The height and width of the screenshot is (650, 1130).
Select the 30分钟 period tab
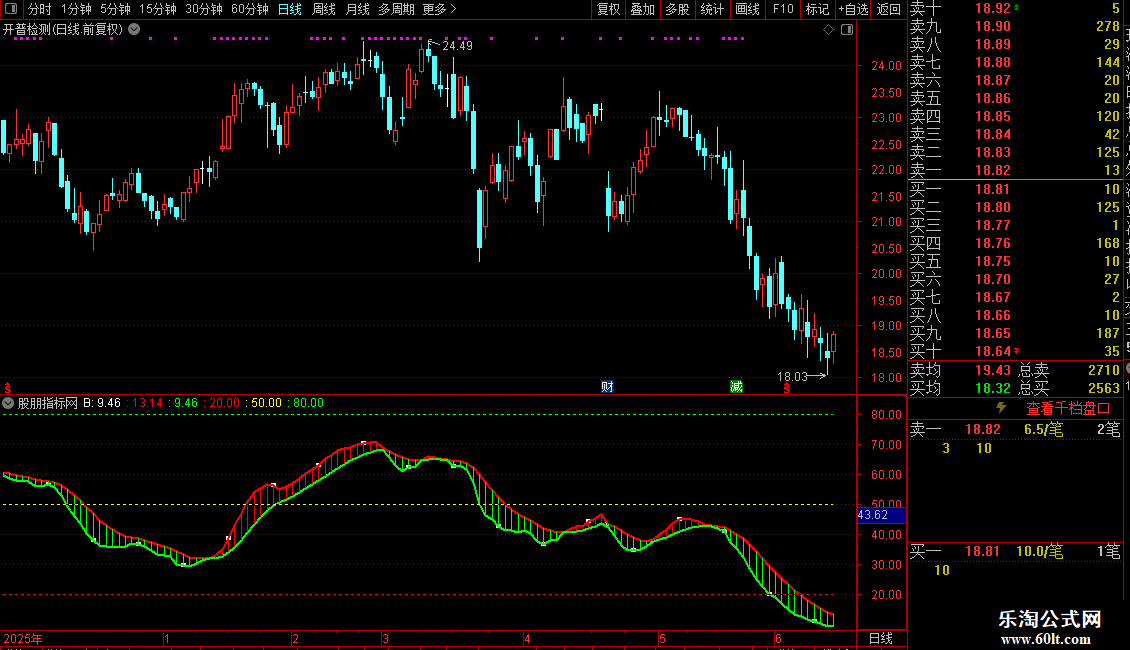204,9
